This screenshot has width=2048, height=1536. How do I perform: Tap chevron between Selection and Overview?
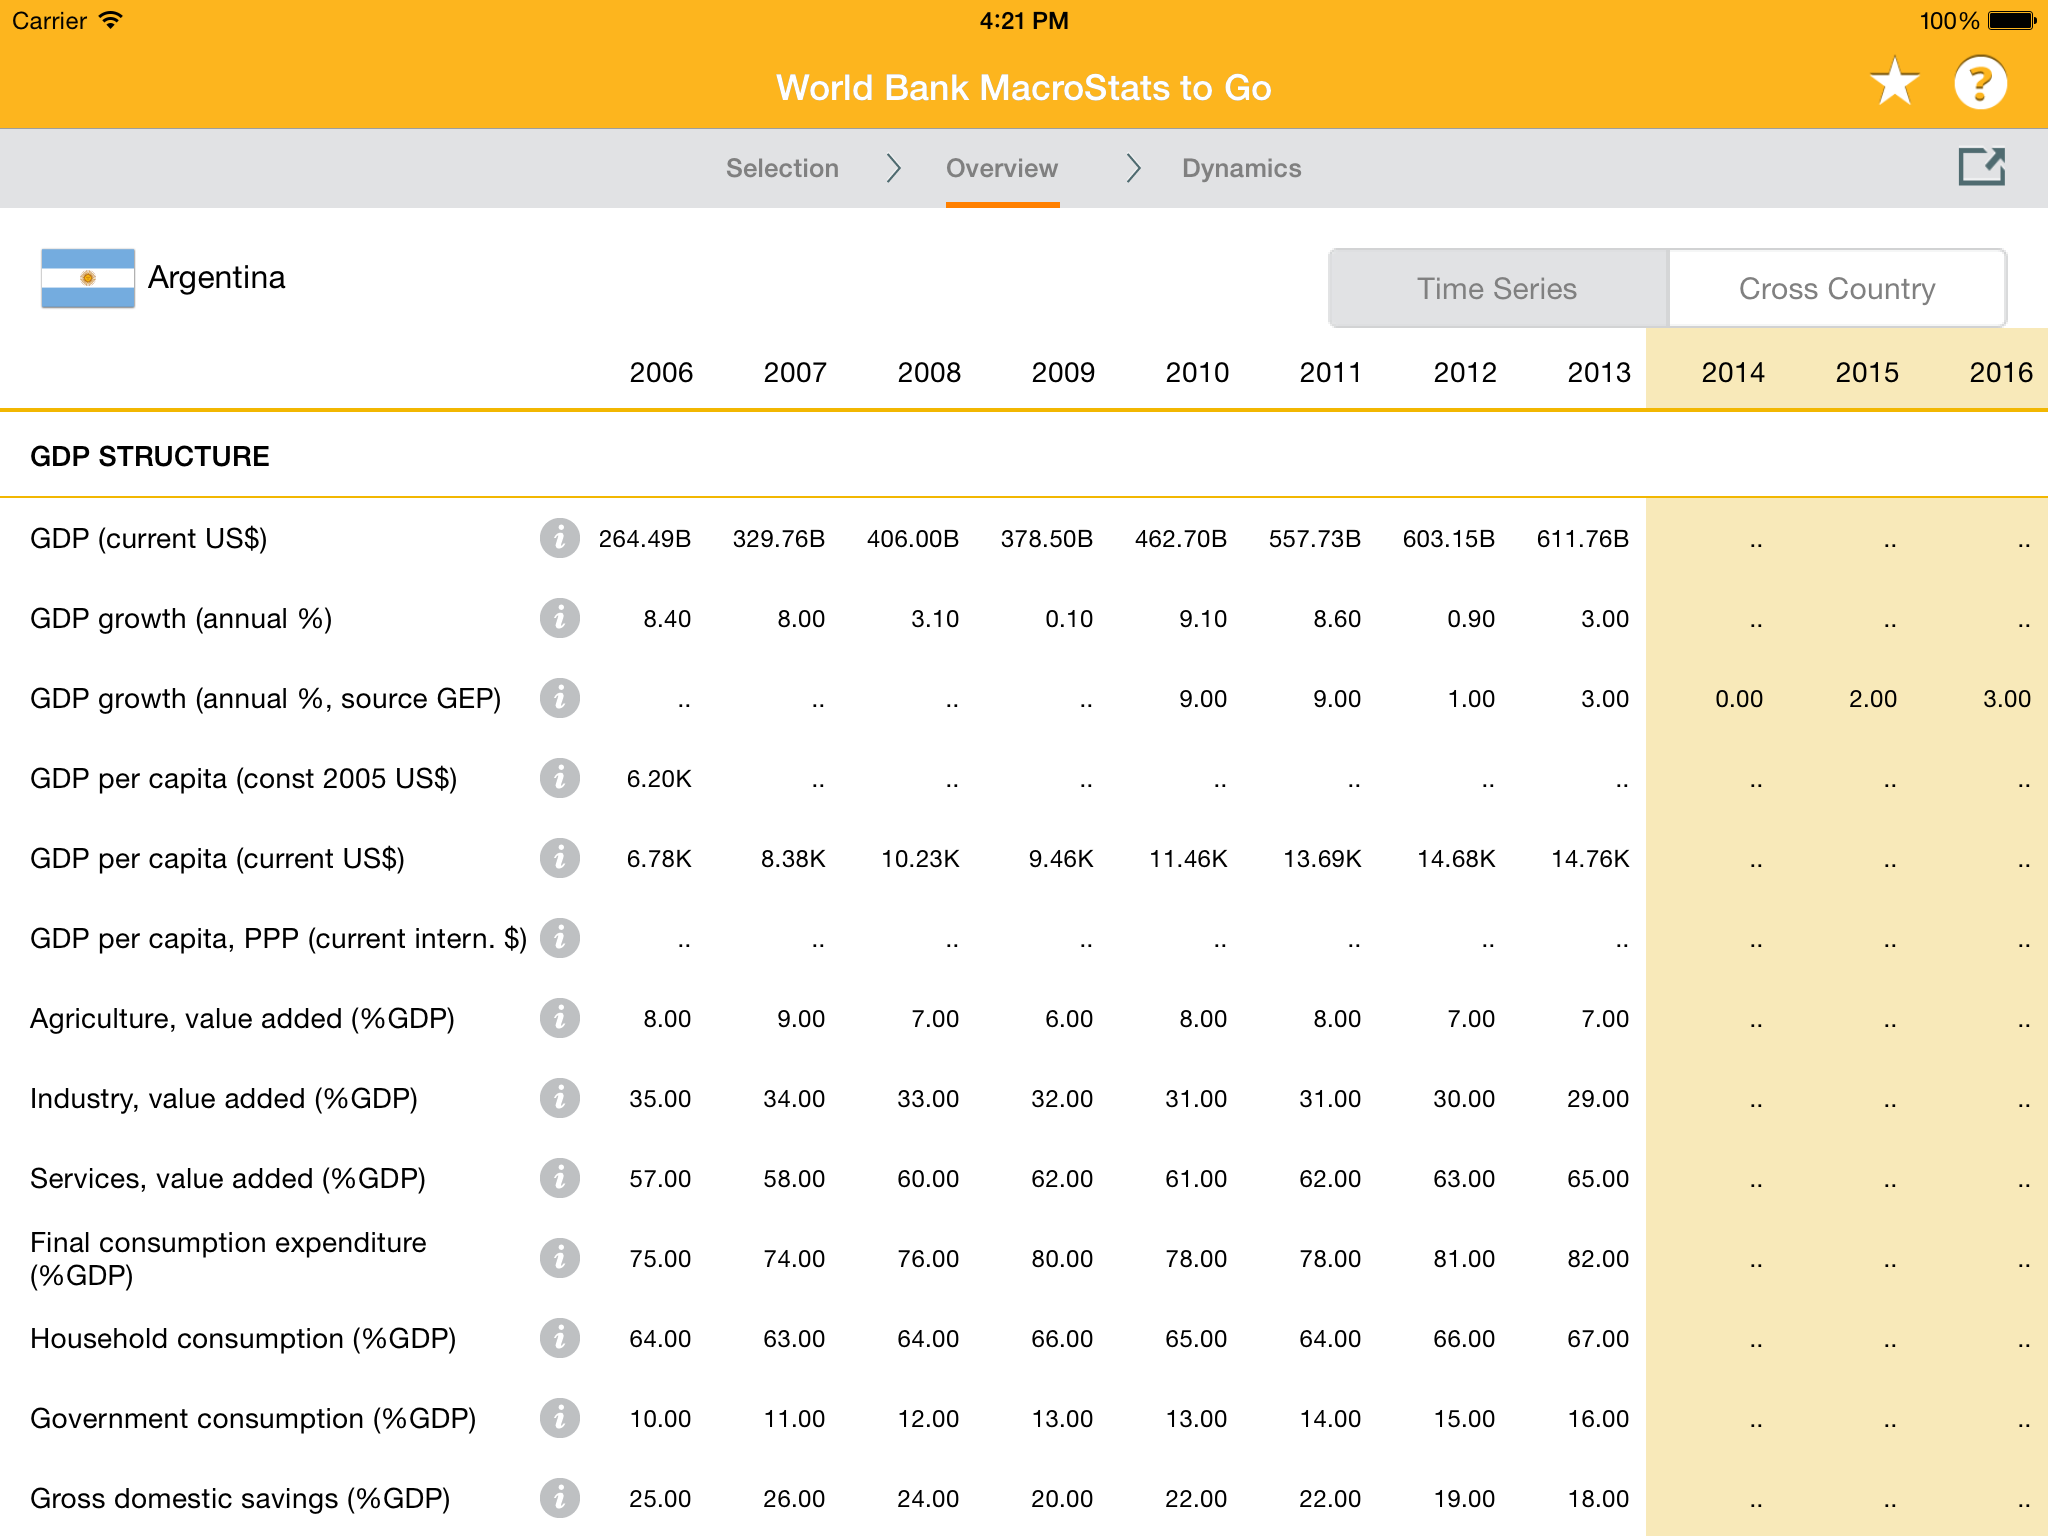click(893, 168)
